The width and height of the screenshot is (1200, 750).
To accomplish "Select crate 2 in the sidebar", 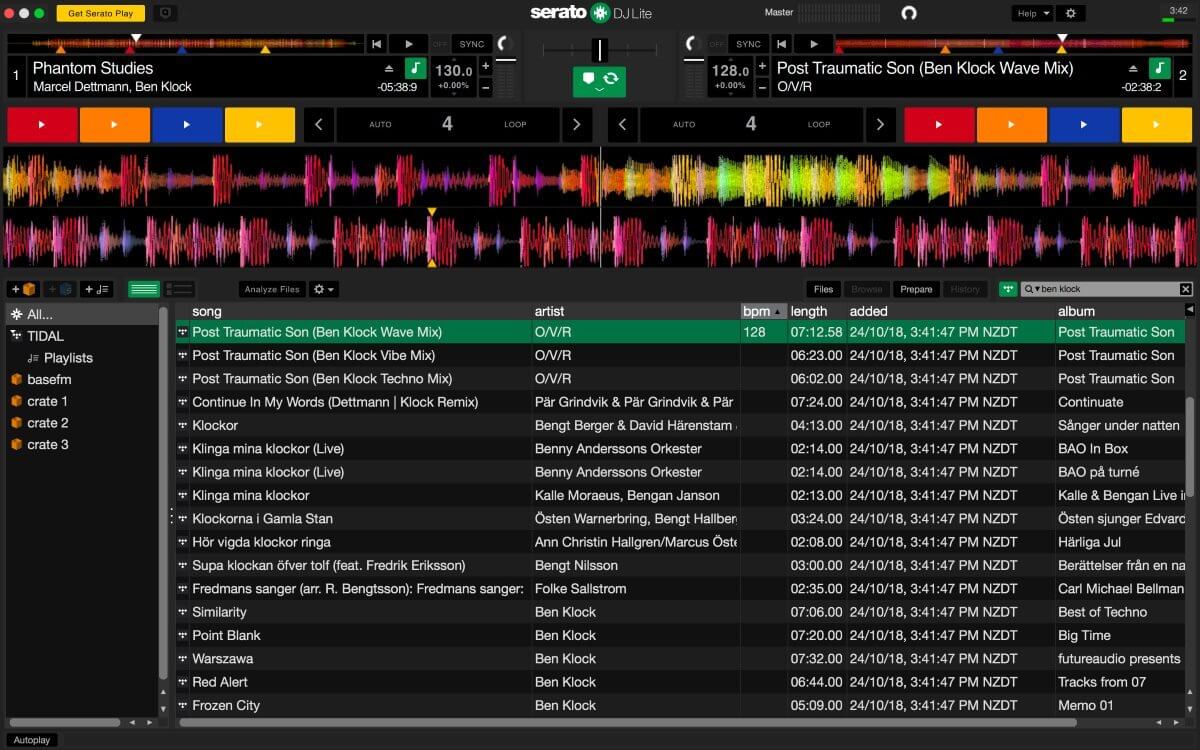I will point(47,423).
